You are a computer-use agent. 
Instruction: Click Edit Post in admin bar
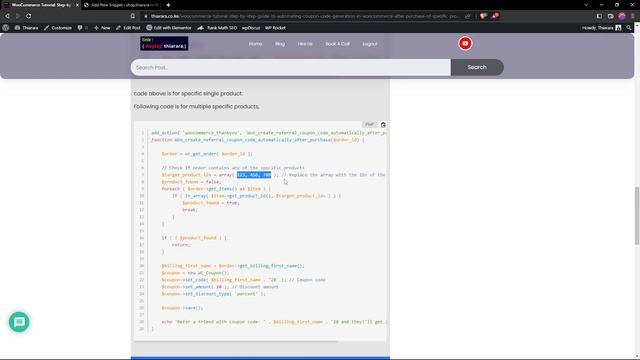128,28
